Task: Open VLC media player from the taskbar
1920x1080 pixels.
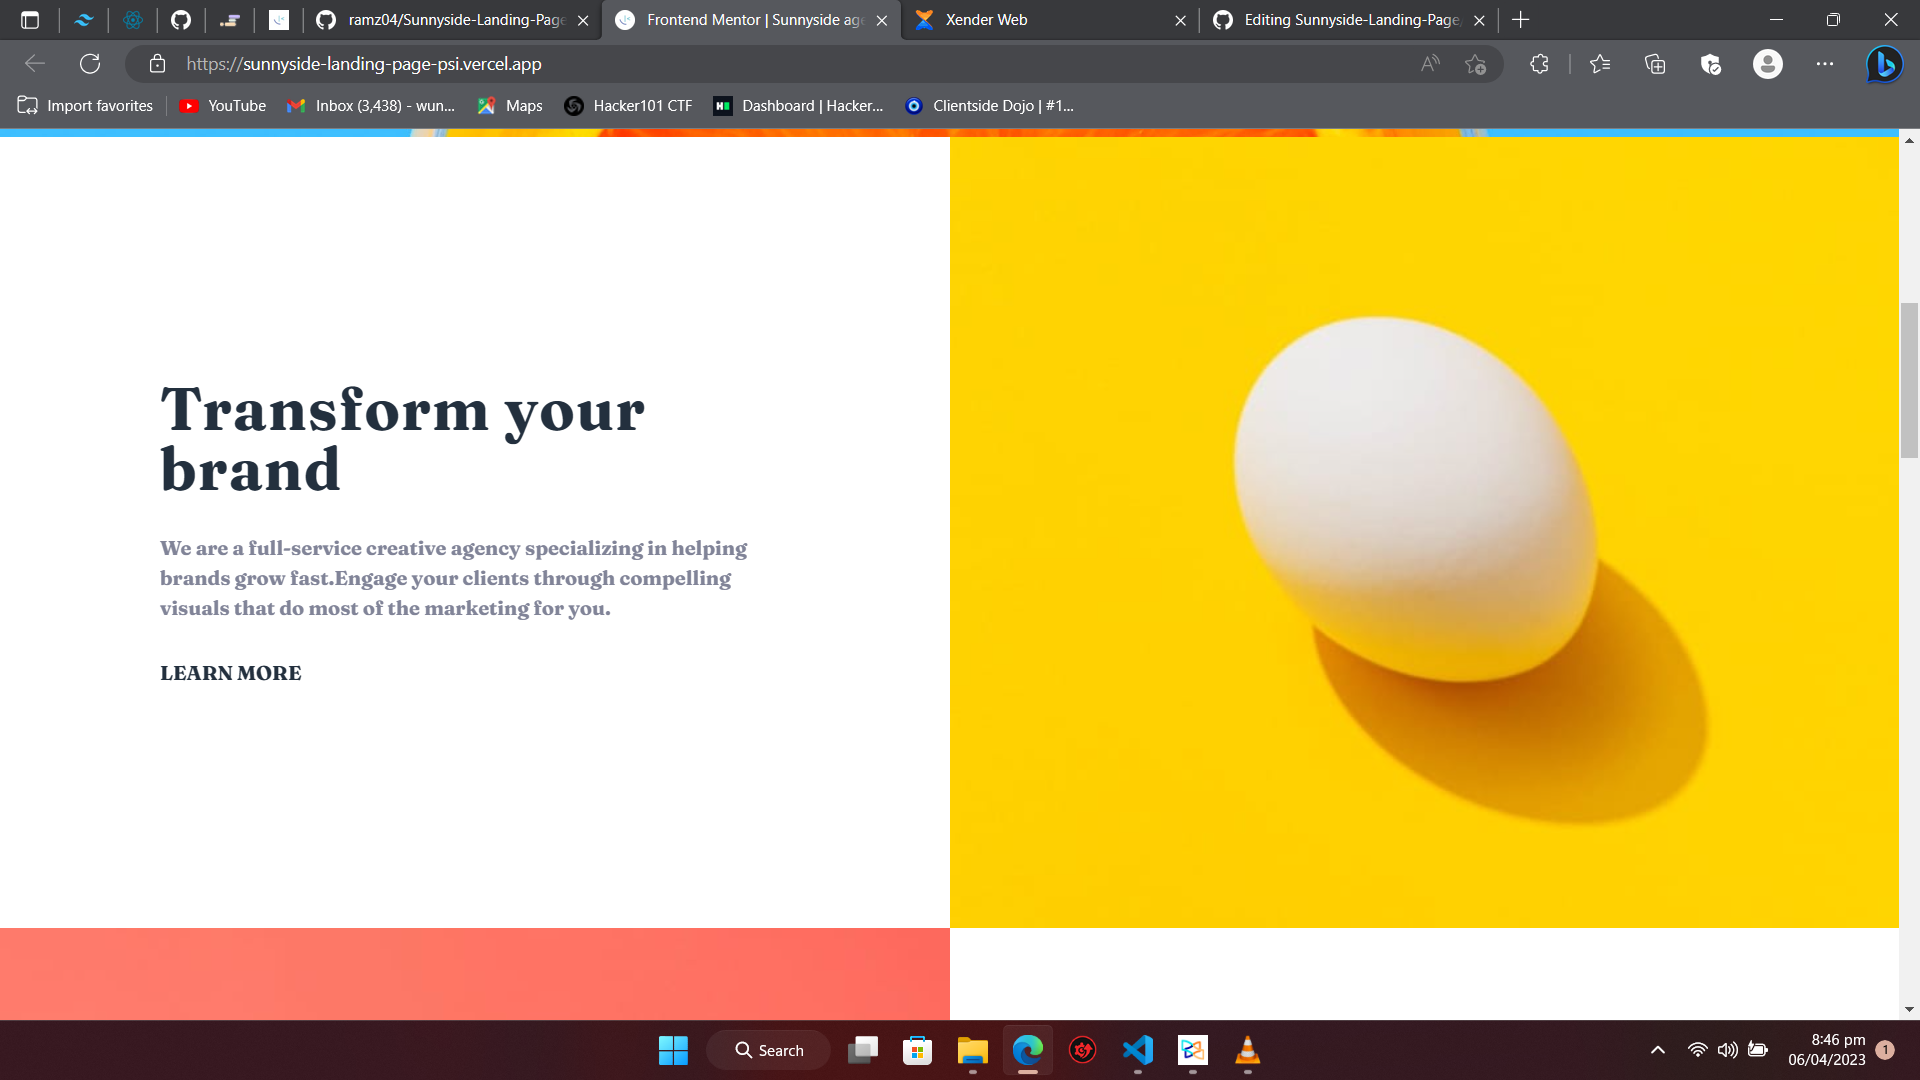Action: tap(1246, 1050)
